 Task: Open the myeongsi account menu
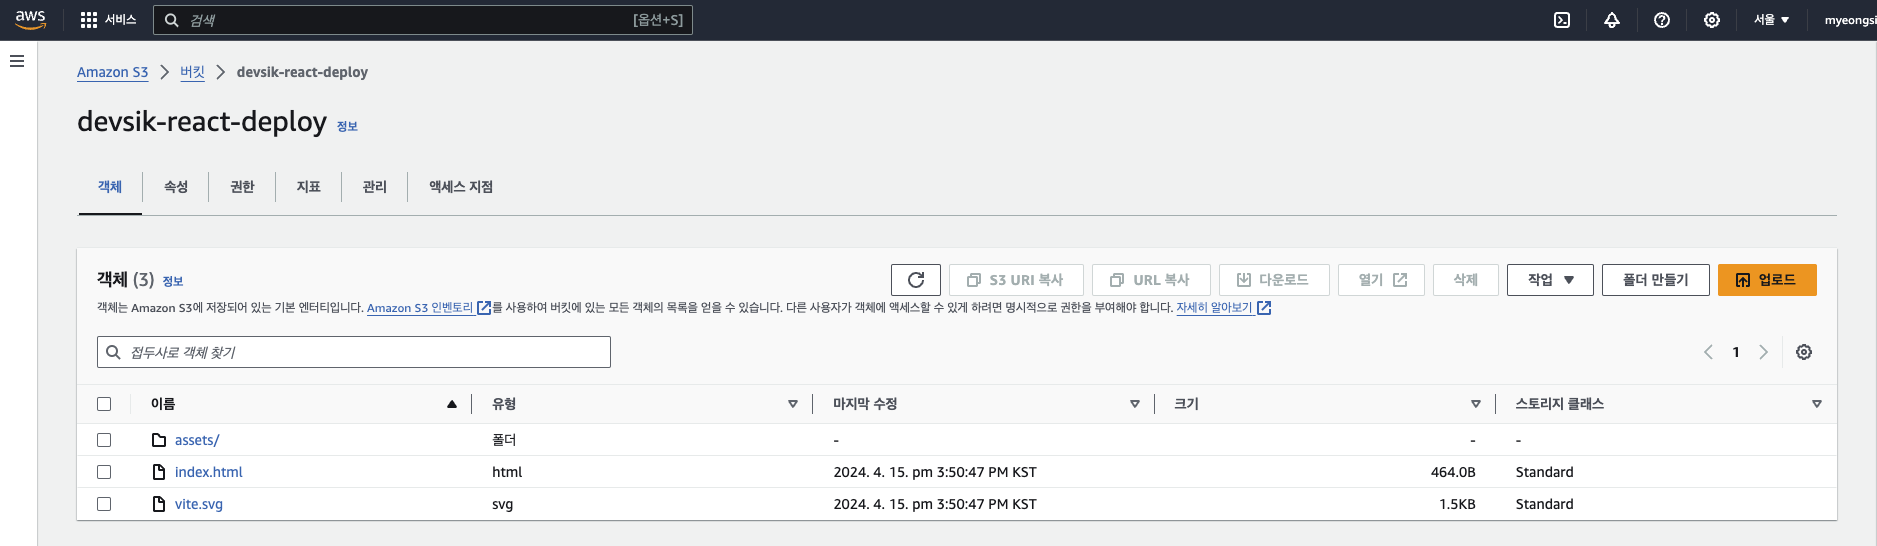[x=1850, y=20]
